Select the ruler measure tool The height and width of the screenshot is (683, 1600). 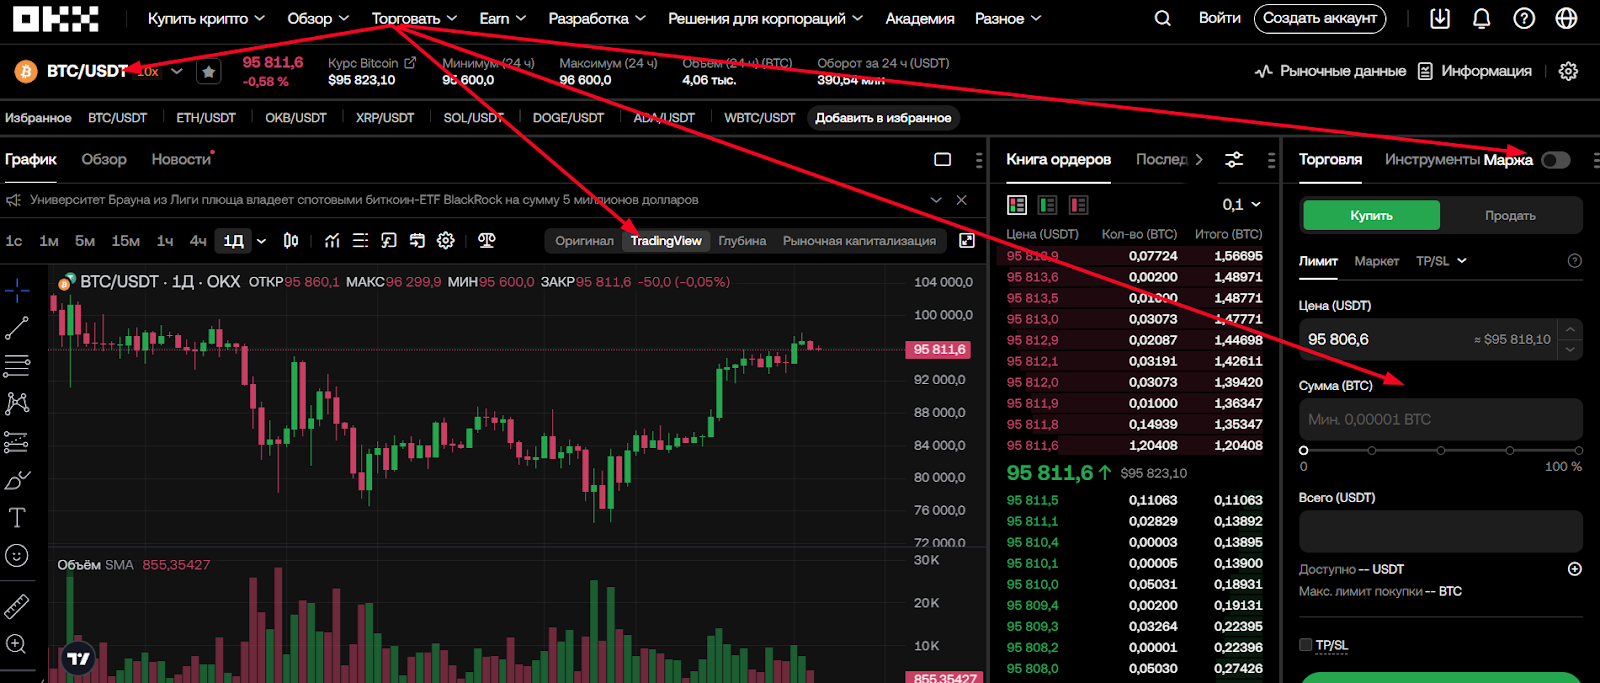[x=17, y=606]
